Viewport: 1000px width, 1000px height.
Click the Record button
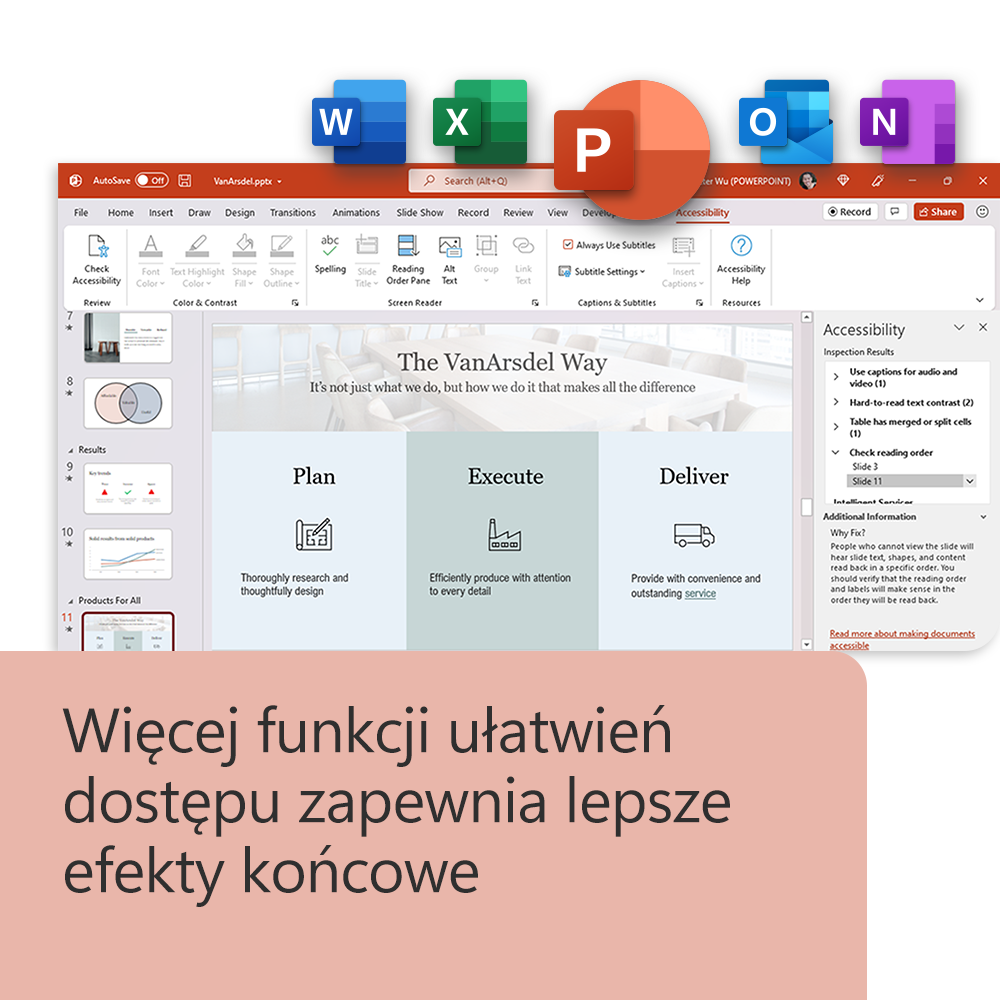tap(850, 212)
